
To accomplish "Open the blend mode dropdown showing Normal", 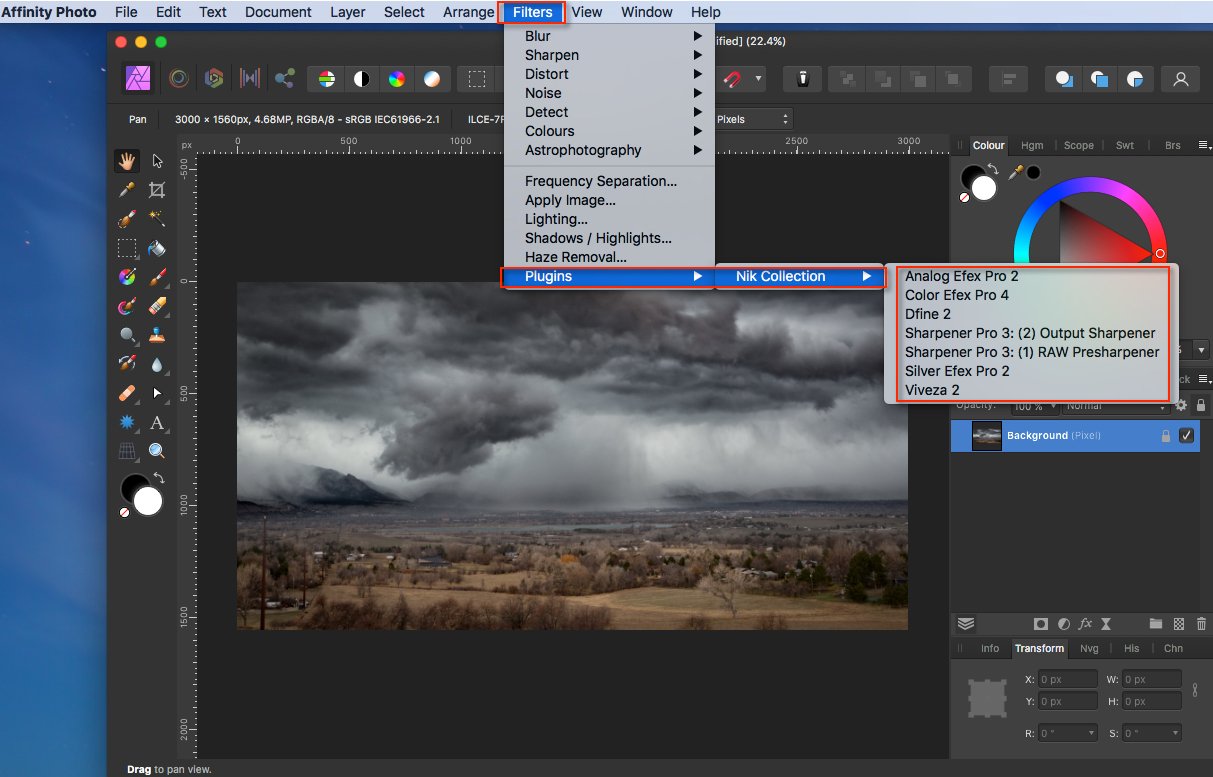I will [1117, 406].
